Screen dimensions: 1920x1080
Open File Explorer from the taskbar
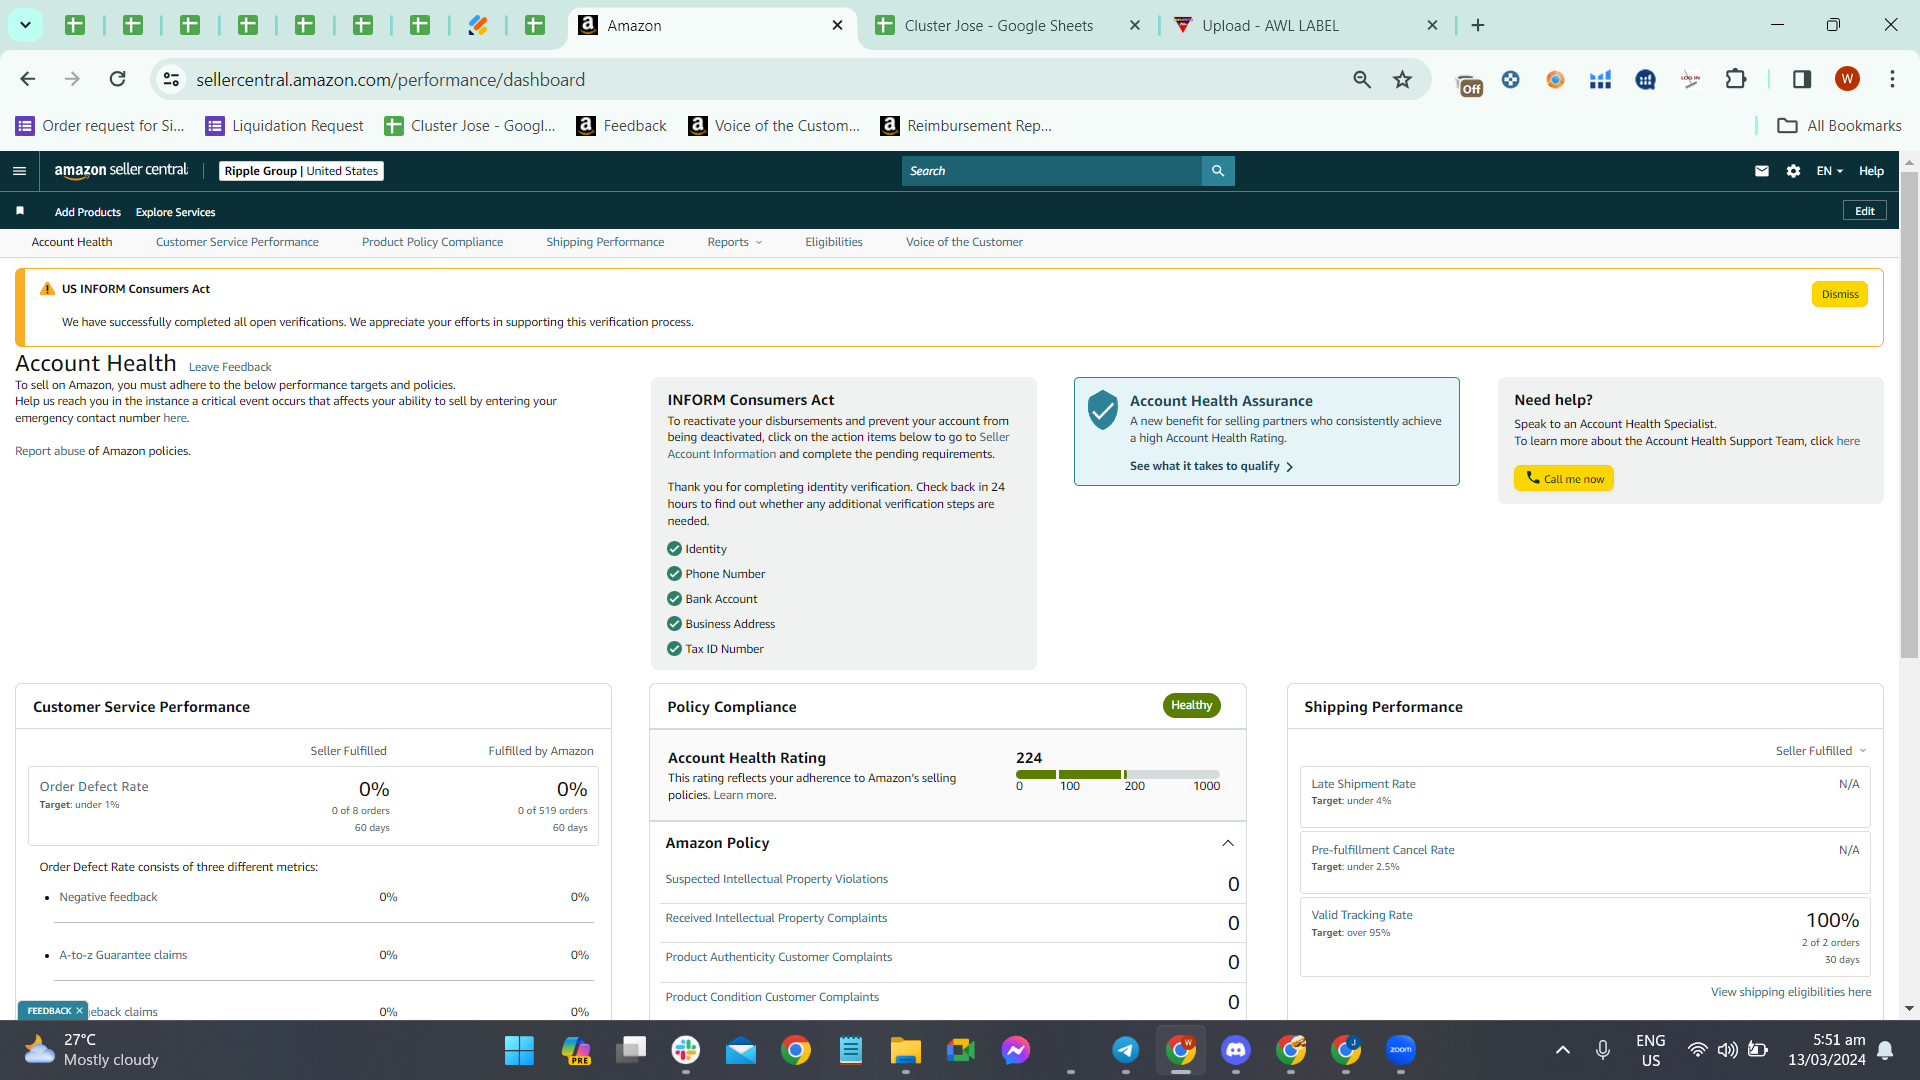(x=906, y=1050)
